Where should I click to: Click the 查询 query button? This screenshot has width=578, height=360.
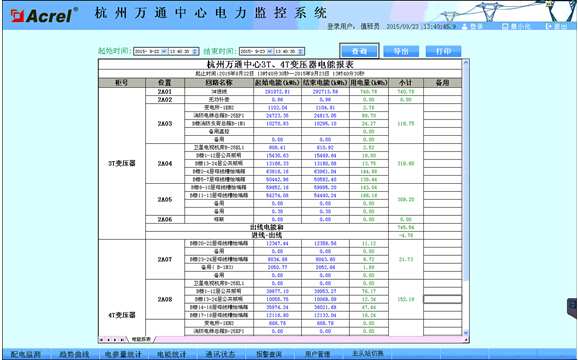point(359,51)
